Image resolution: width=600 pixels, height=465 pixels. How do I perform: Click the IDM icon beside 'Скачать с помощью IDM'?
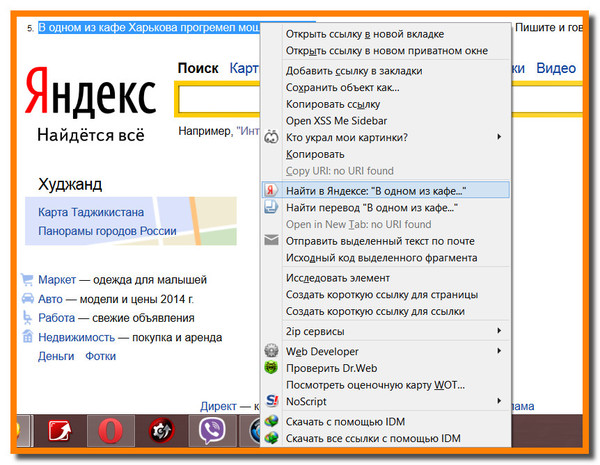(x=271, y=421)
